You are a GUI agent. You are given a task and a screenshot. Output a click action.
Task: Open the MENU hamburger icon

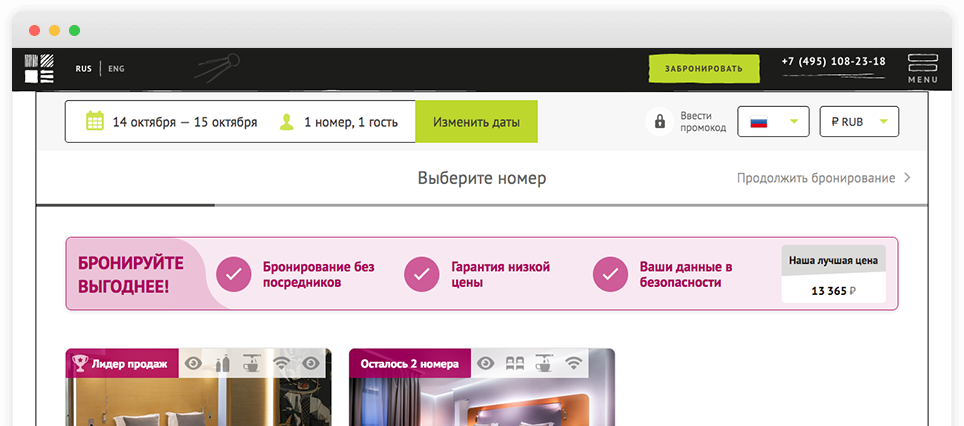[923, 63]
